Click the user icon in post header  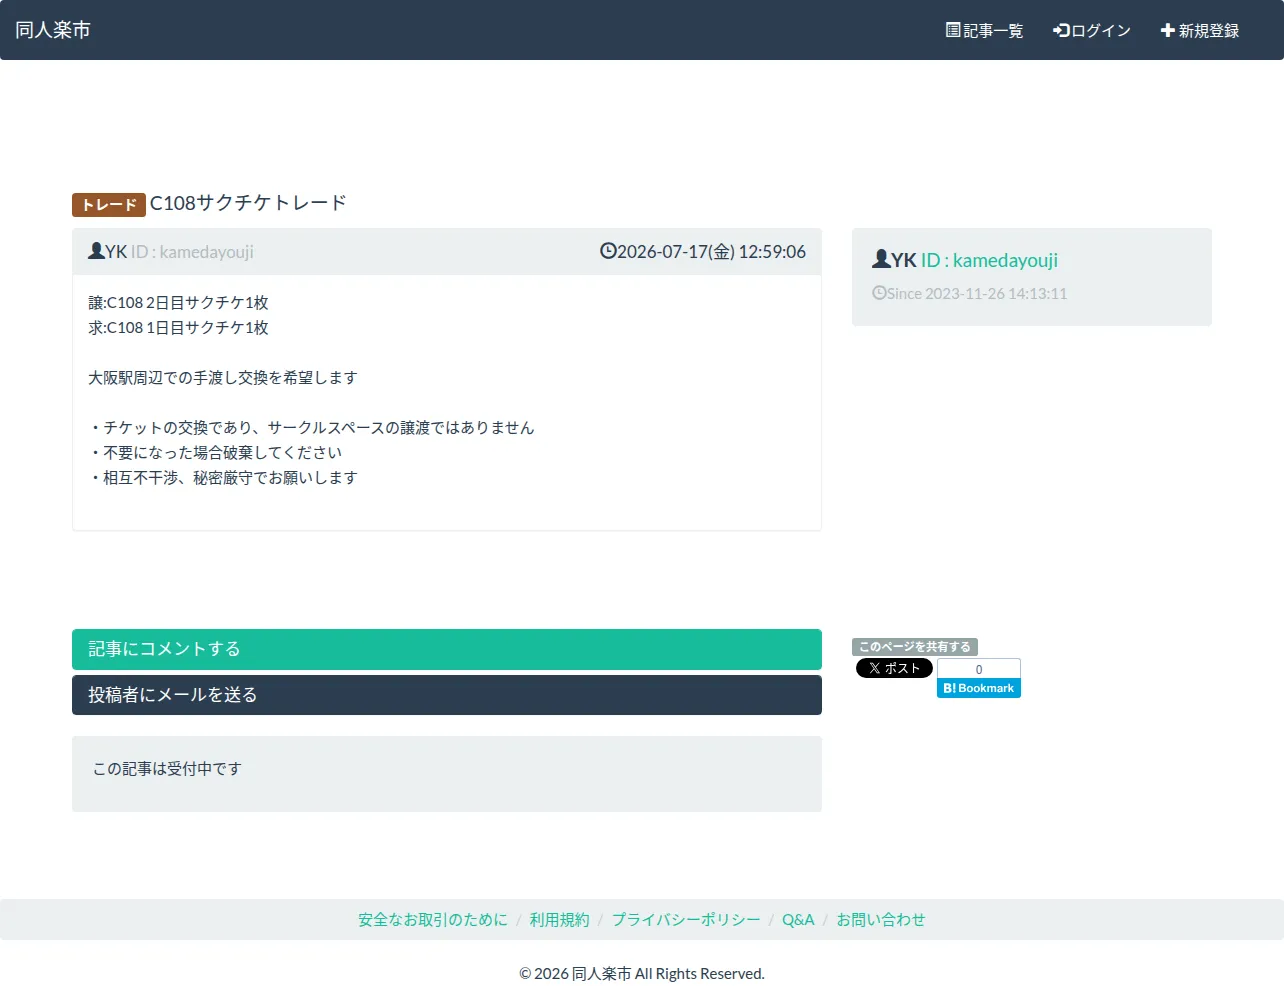tap(96, 251)
